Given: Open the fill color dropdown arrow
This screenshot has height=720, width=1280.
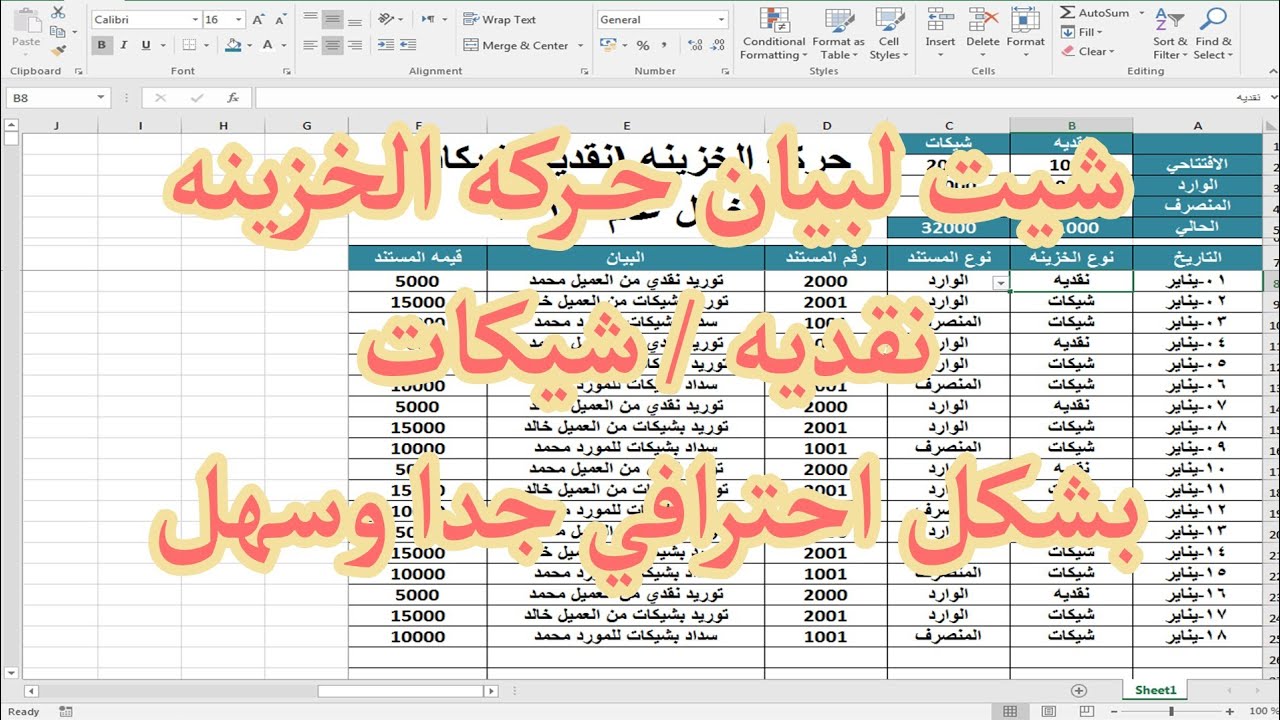Looking at the screenshot, I should tap(248, 45).
